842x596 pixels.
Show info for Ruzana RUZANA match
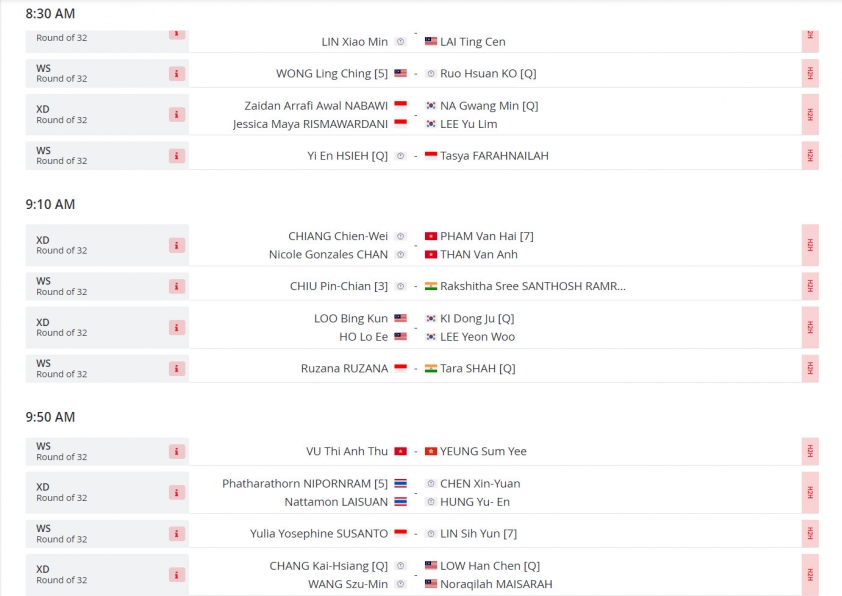[177, 368]
